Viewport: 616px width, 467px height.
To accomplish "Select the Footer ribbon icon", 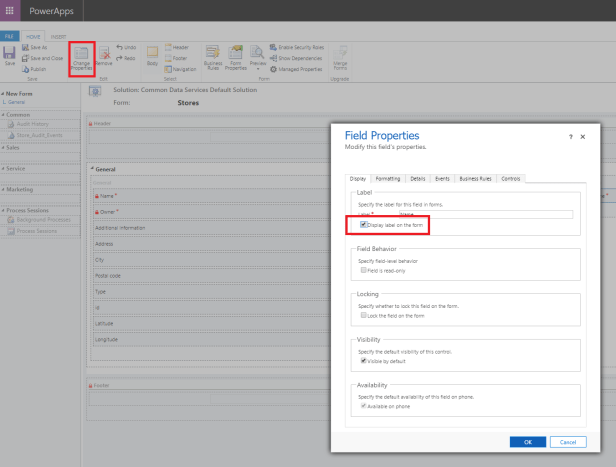I will click(168, 59).
